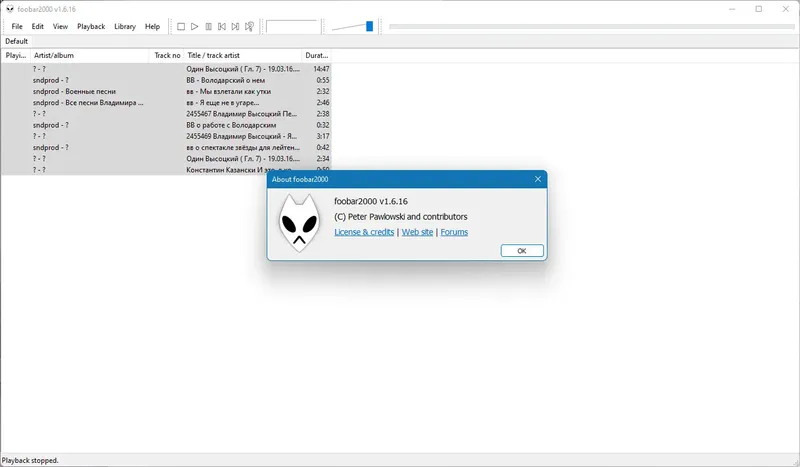The width and height of the screenshot is (800, 467).
Task: Click the foobar2000 alien logo in dialog
Action: click(299, 223)
